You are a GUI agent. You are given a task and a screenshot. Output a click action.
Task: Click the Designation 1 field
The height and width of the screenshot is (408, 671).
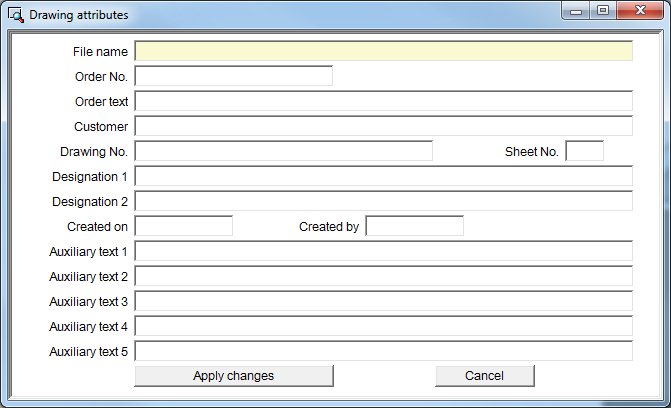point(383,176)
